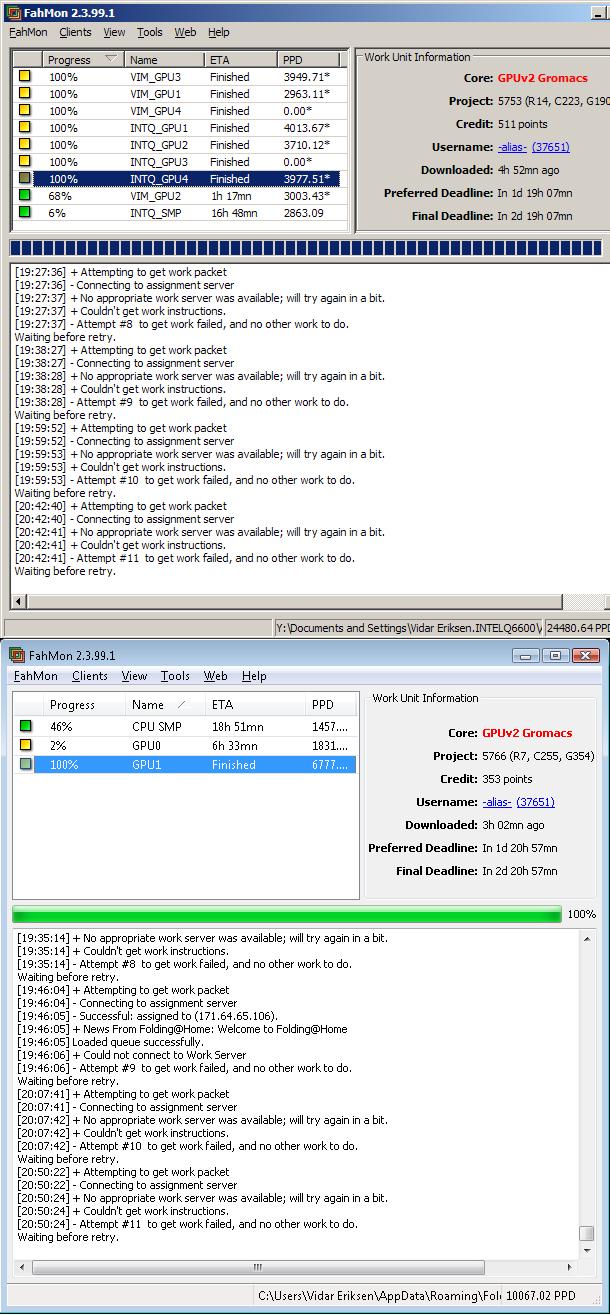The width and height of the screenshot is (610, 1315).
Task: Click FahMon app icon in lower title bar
Action: 16,655
